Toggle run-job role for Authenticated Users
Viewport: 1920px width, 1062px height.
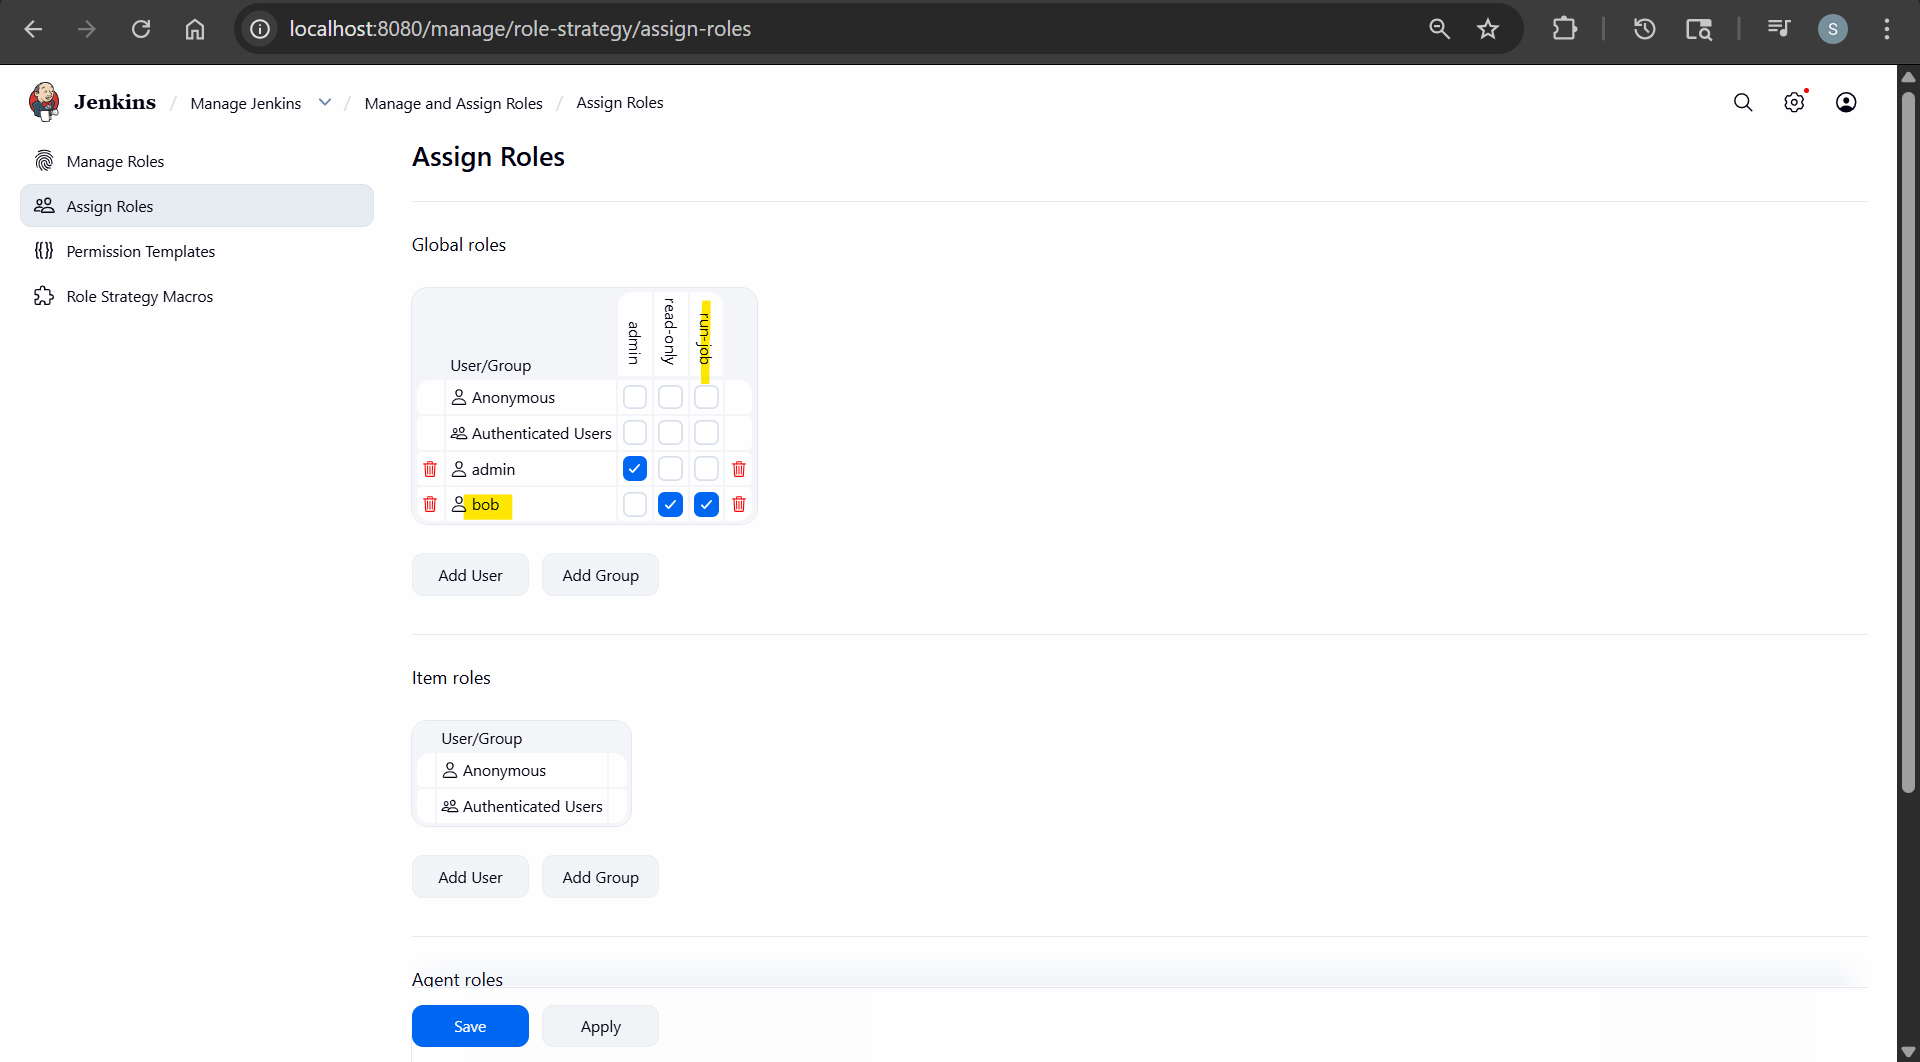tap(707, 433)
